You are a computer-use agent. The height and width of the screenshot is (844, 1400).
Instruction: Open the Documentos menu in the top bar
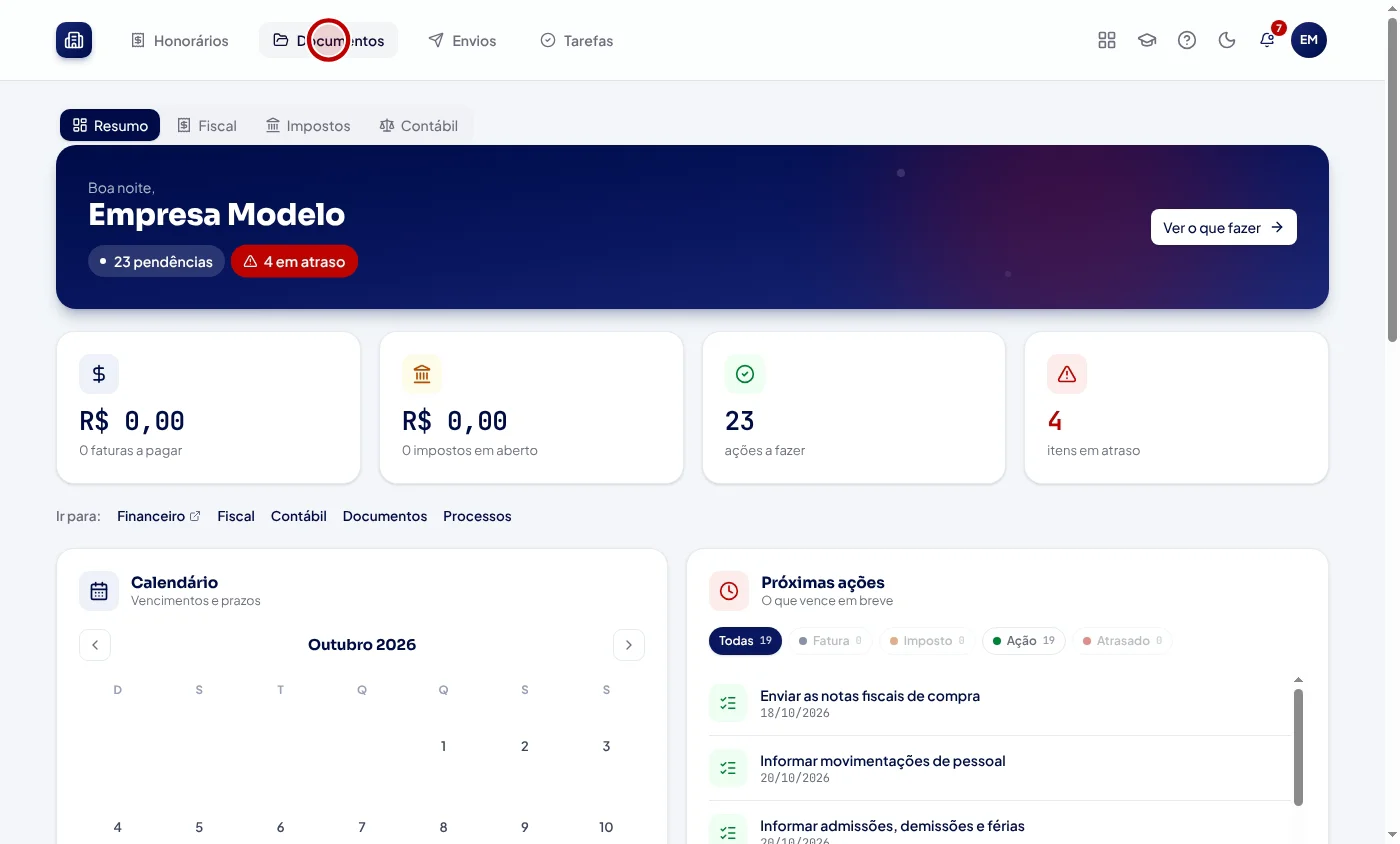pyautogui.click(x=329, y=41)
